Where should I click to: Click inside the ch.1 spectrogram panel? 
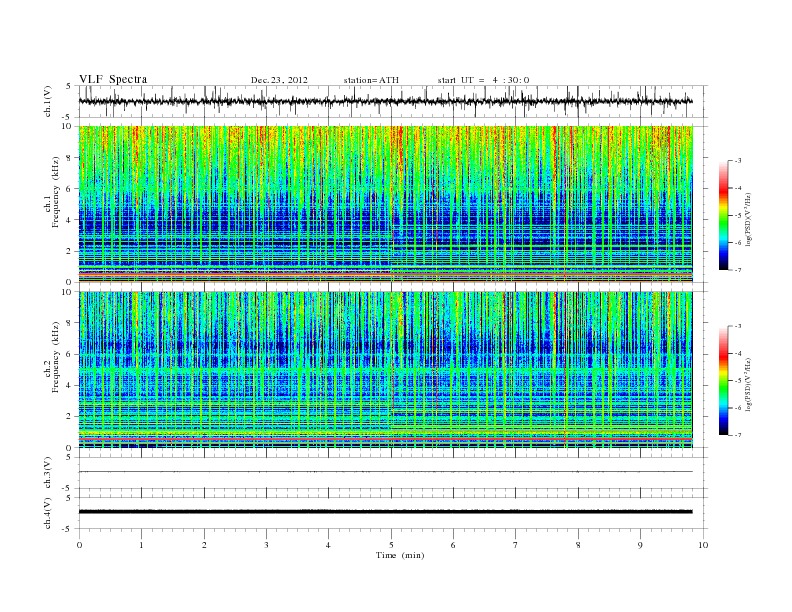point(385,204)
